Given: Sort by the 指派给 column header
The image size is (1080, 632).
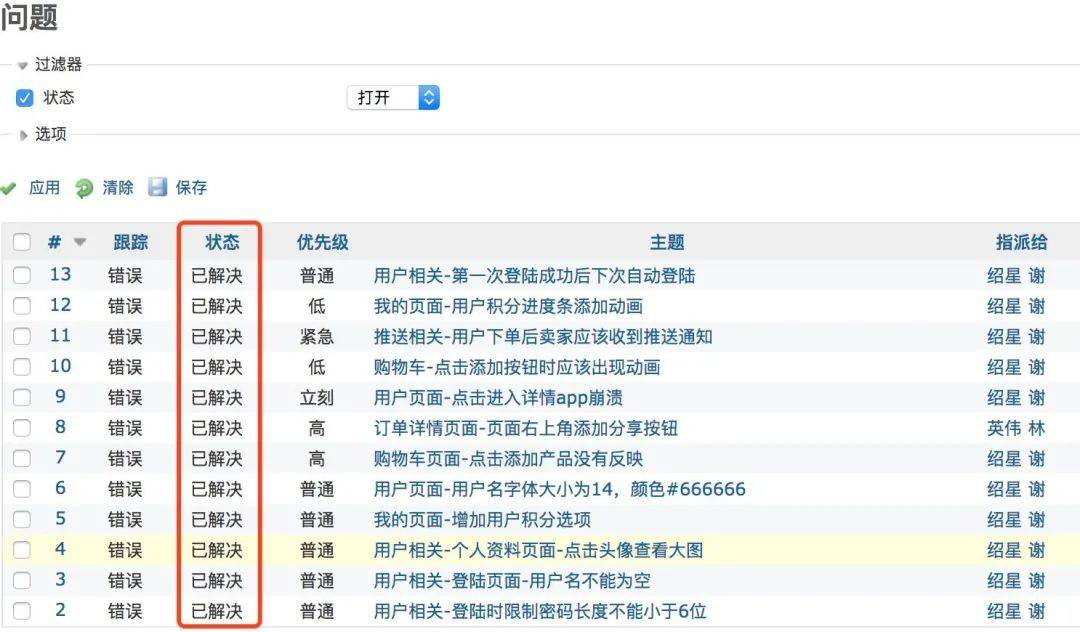Looking at the screenshot, I should [1021, 242].
